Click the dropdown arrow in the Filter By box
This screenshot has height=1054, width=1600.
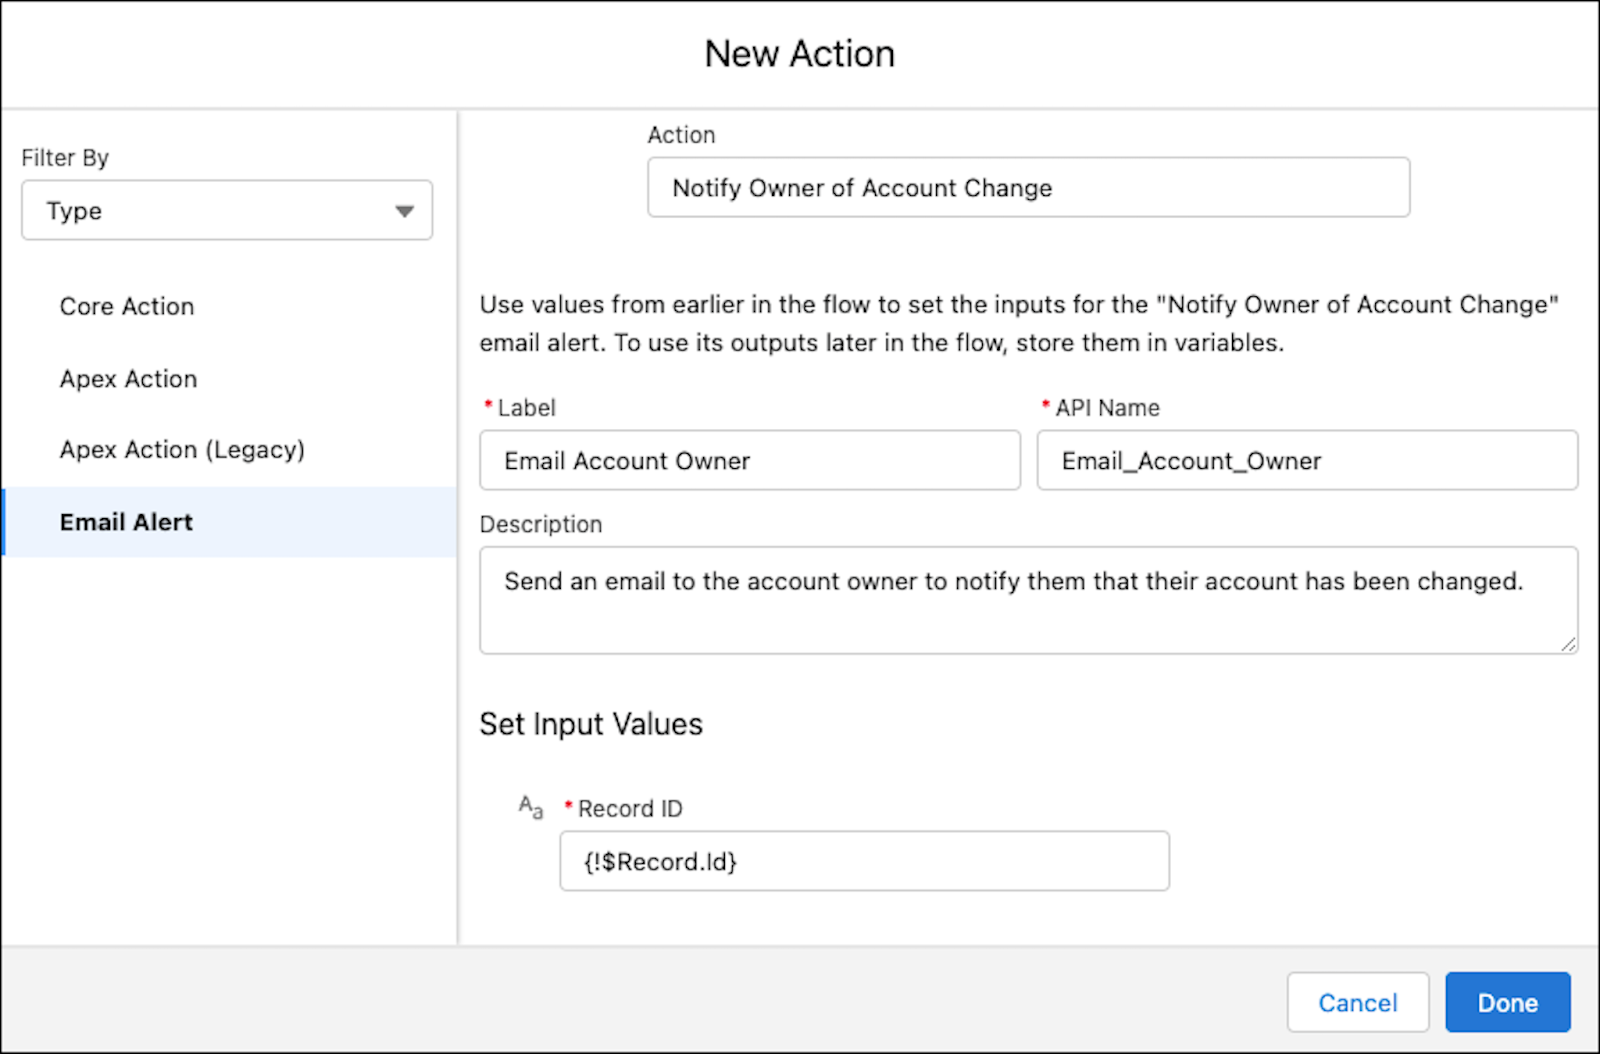pyautogui.click(x=404, y=210)
